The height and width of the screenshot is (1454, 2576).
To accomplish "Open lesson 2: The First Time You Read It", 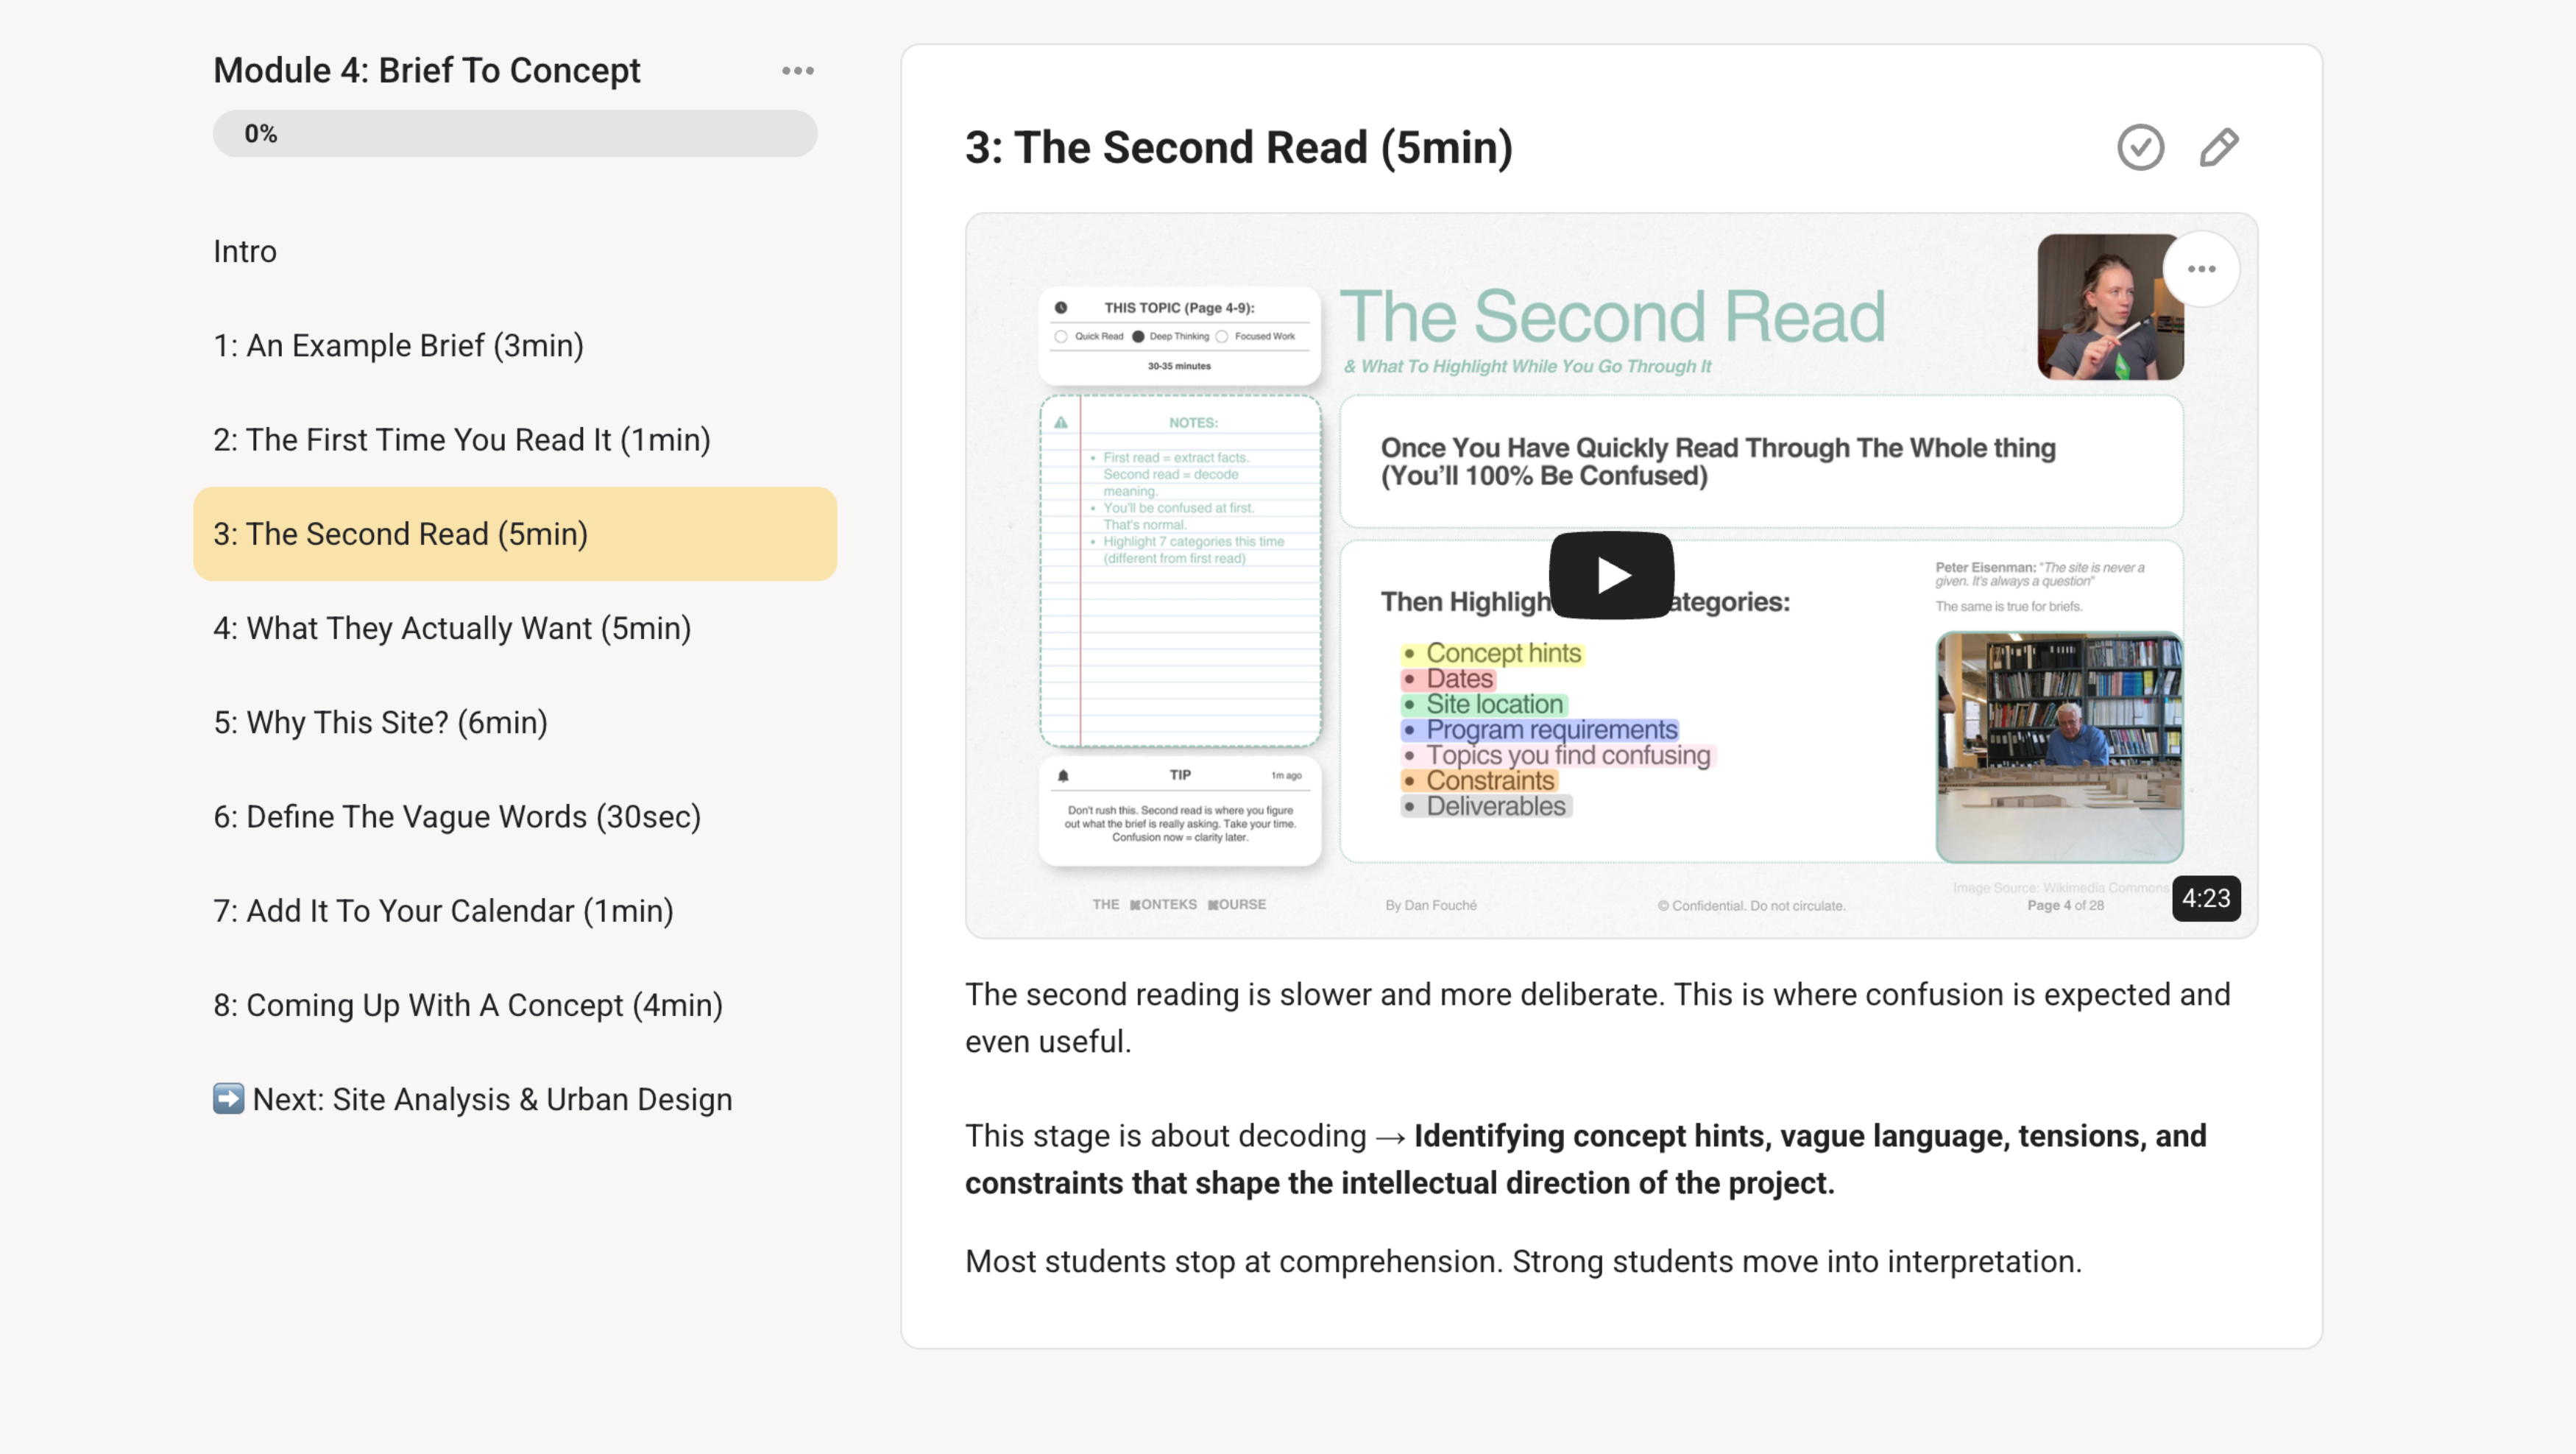I will pos(461,440).
